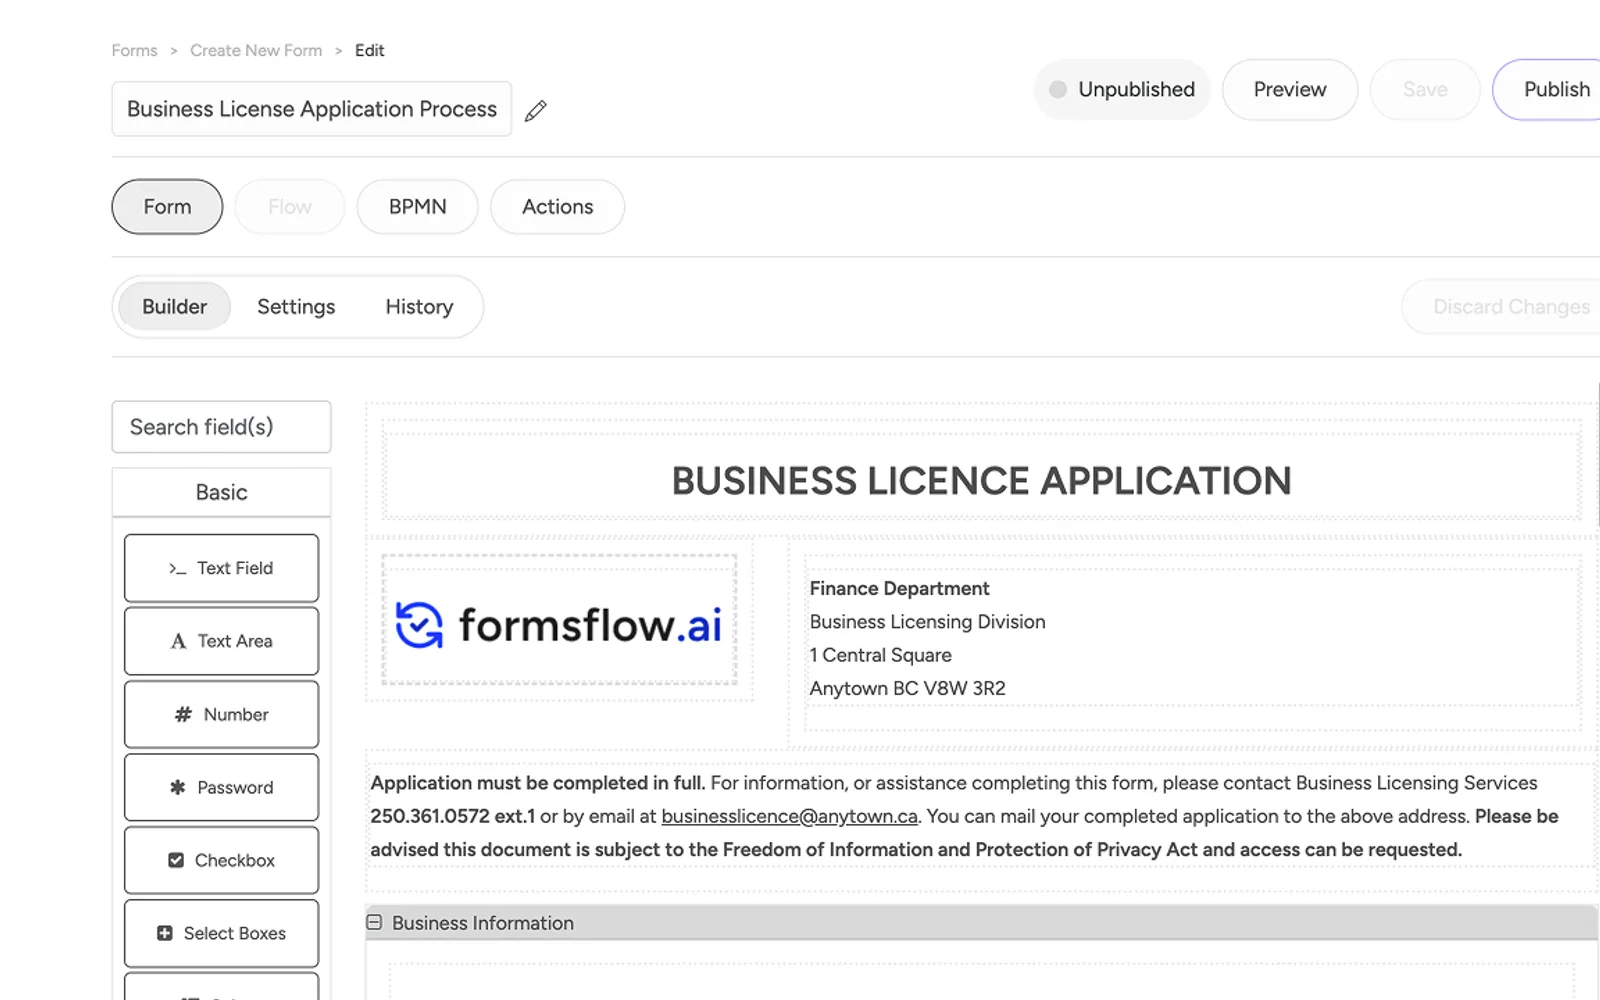1600x1000 pixels.
Task: Click the BUSINESS LICENCE APPLICATION heading
Action: point(981,481)
